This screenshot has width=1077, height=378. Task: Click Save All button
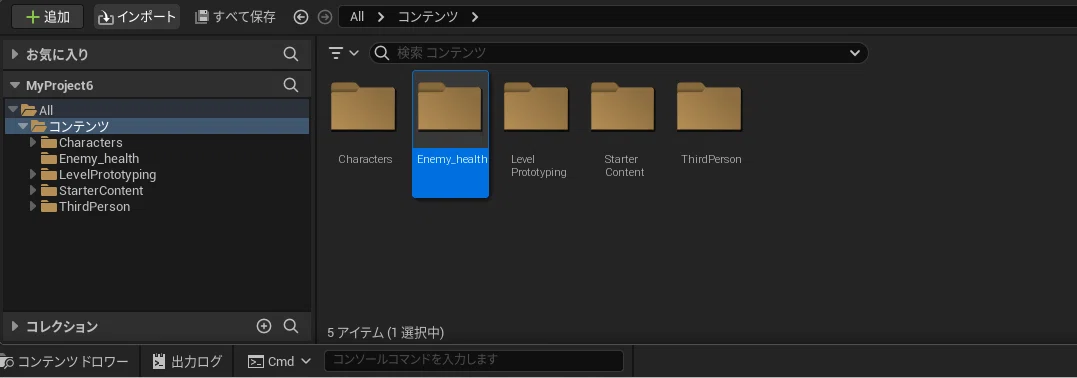coord(236,16)
